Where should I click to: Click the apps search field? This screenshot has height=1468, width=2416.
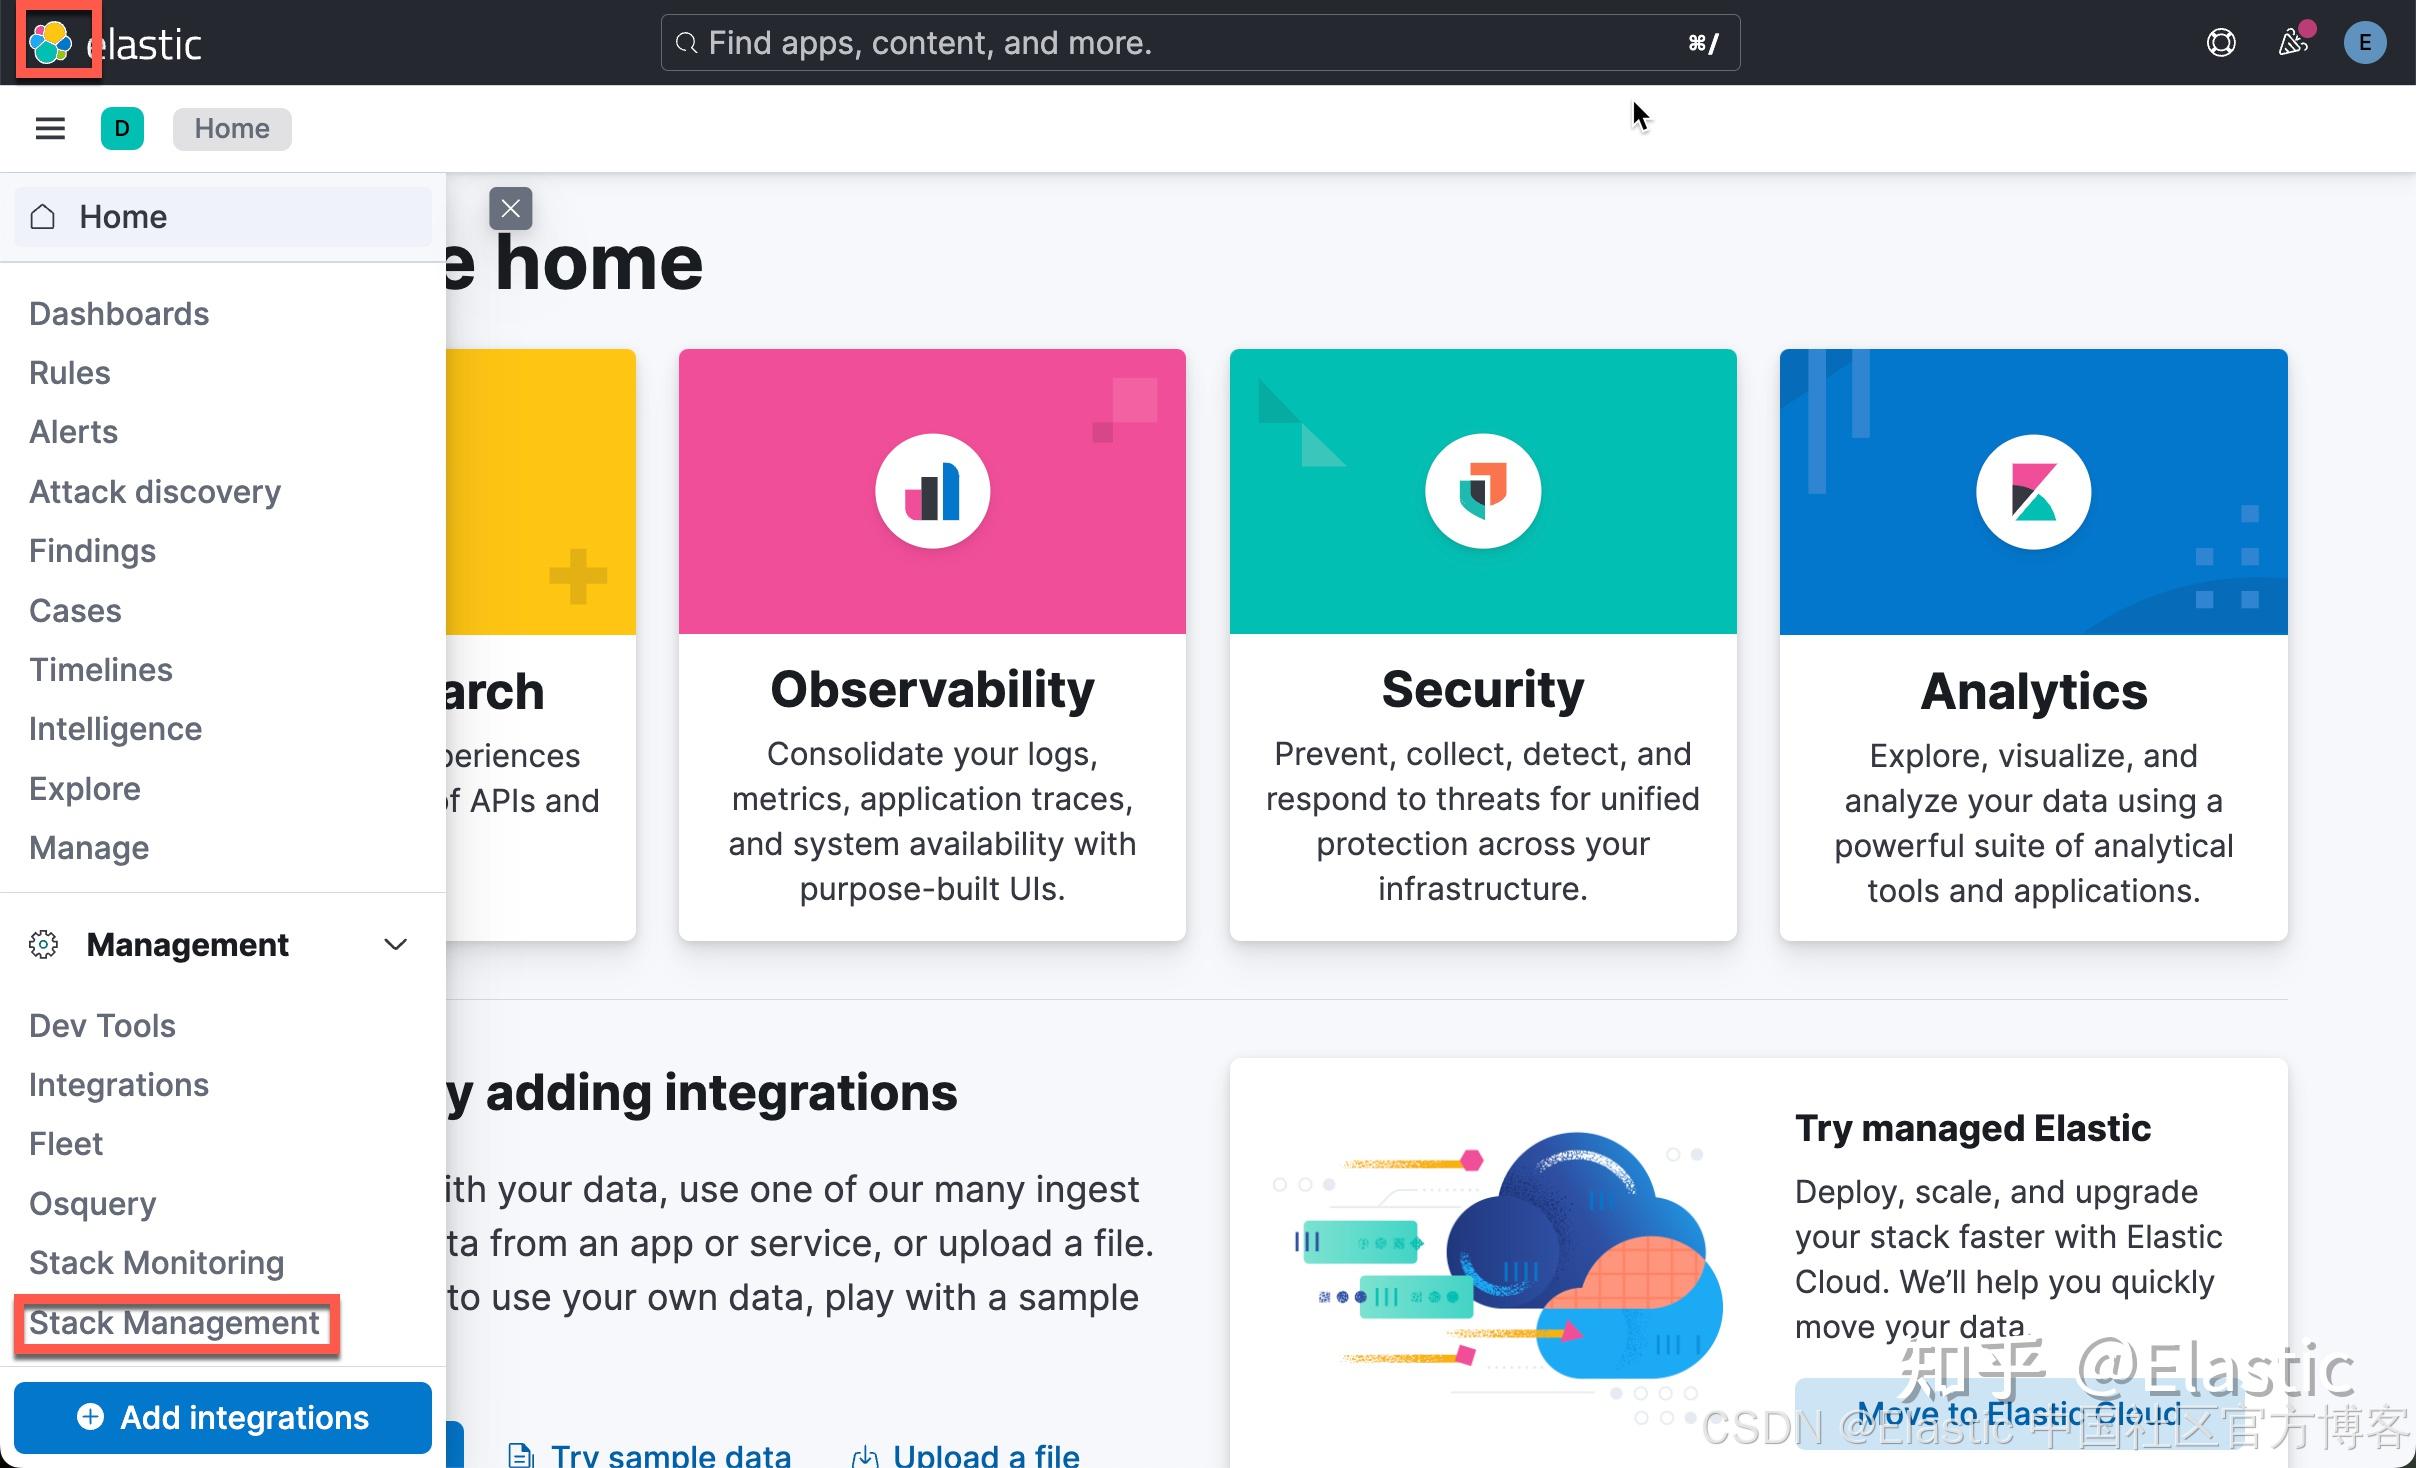1200,42
